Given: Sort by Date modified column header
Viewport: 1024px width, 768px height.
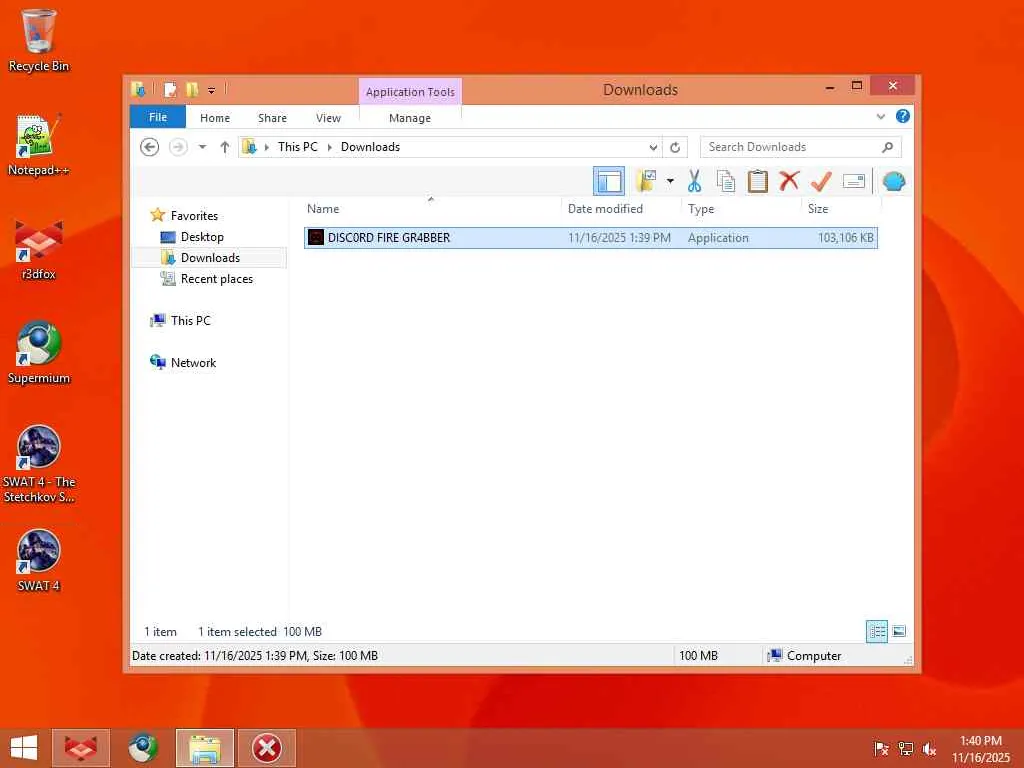Looking at the screenshot, I should pos(620,208).
